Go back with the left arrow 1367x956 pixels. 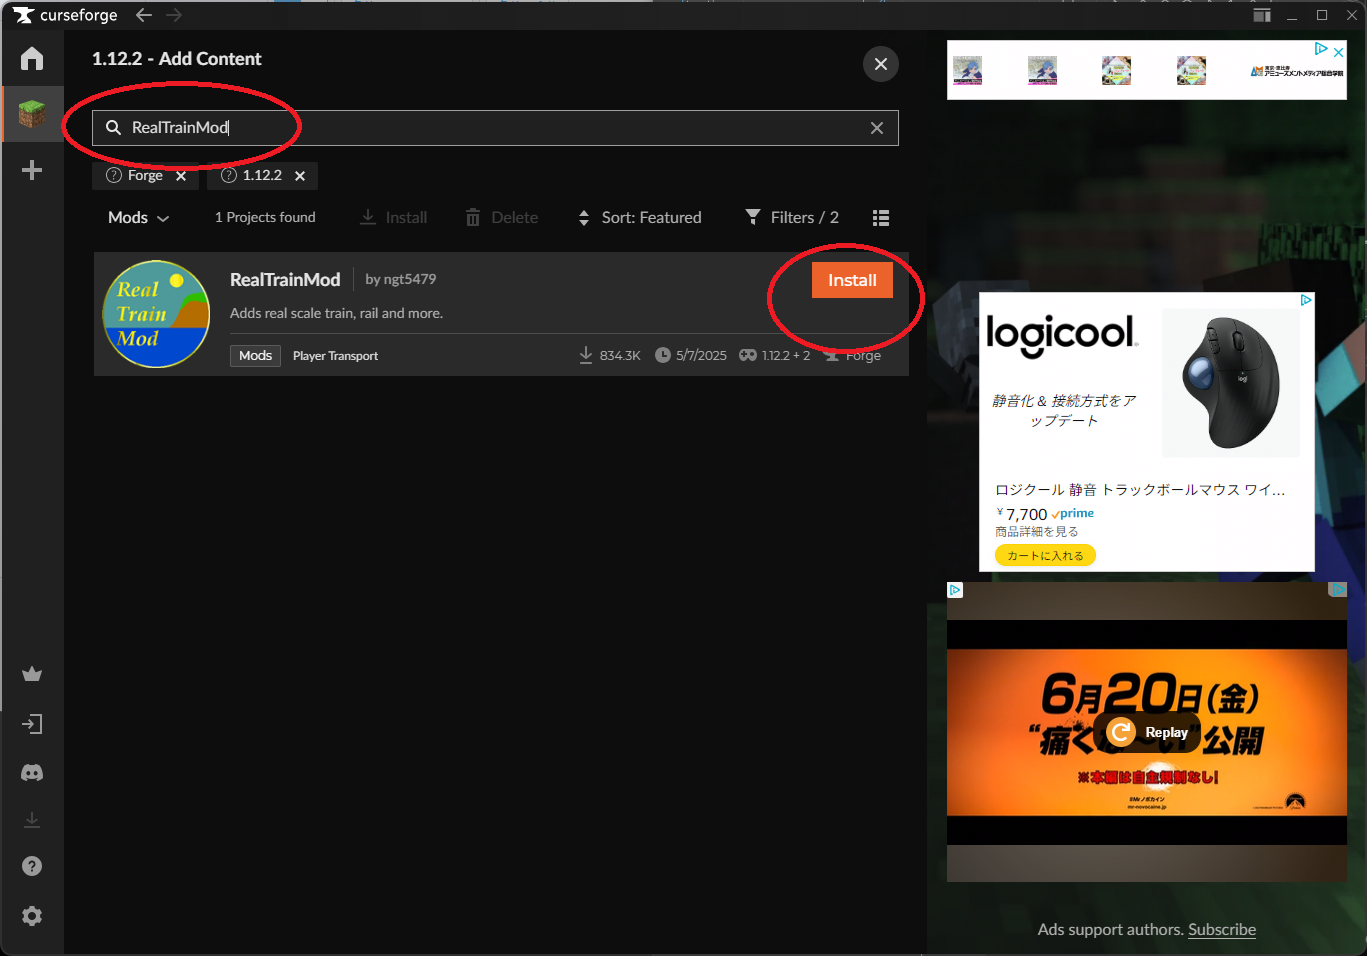coord(143,15)
